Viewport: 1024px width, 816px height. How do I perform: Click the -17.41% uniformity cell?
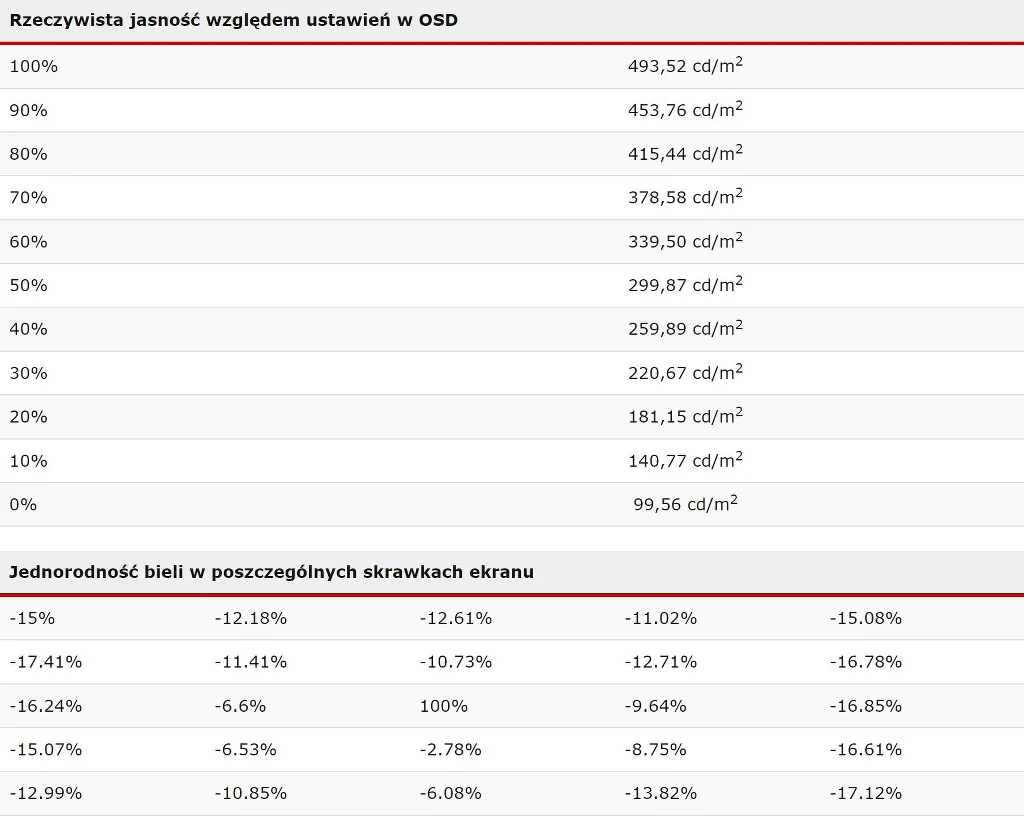click(46, 662)
